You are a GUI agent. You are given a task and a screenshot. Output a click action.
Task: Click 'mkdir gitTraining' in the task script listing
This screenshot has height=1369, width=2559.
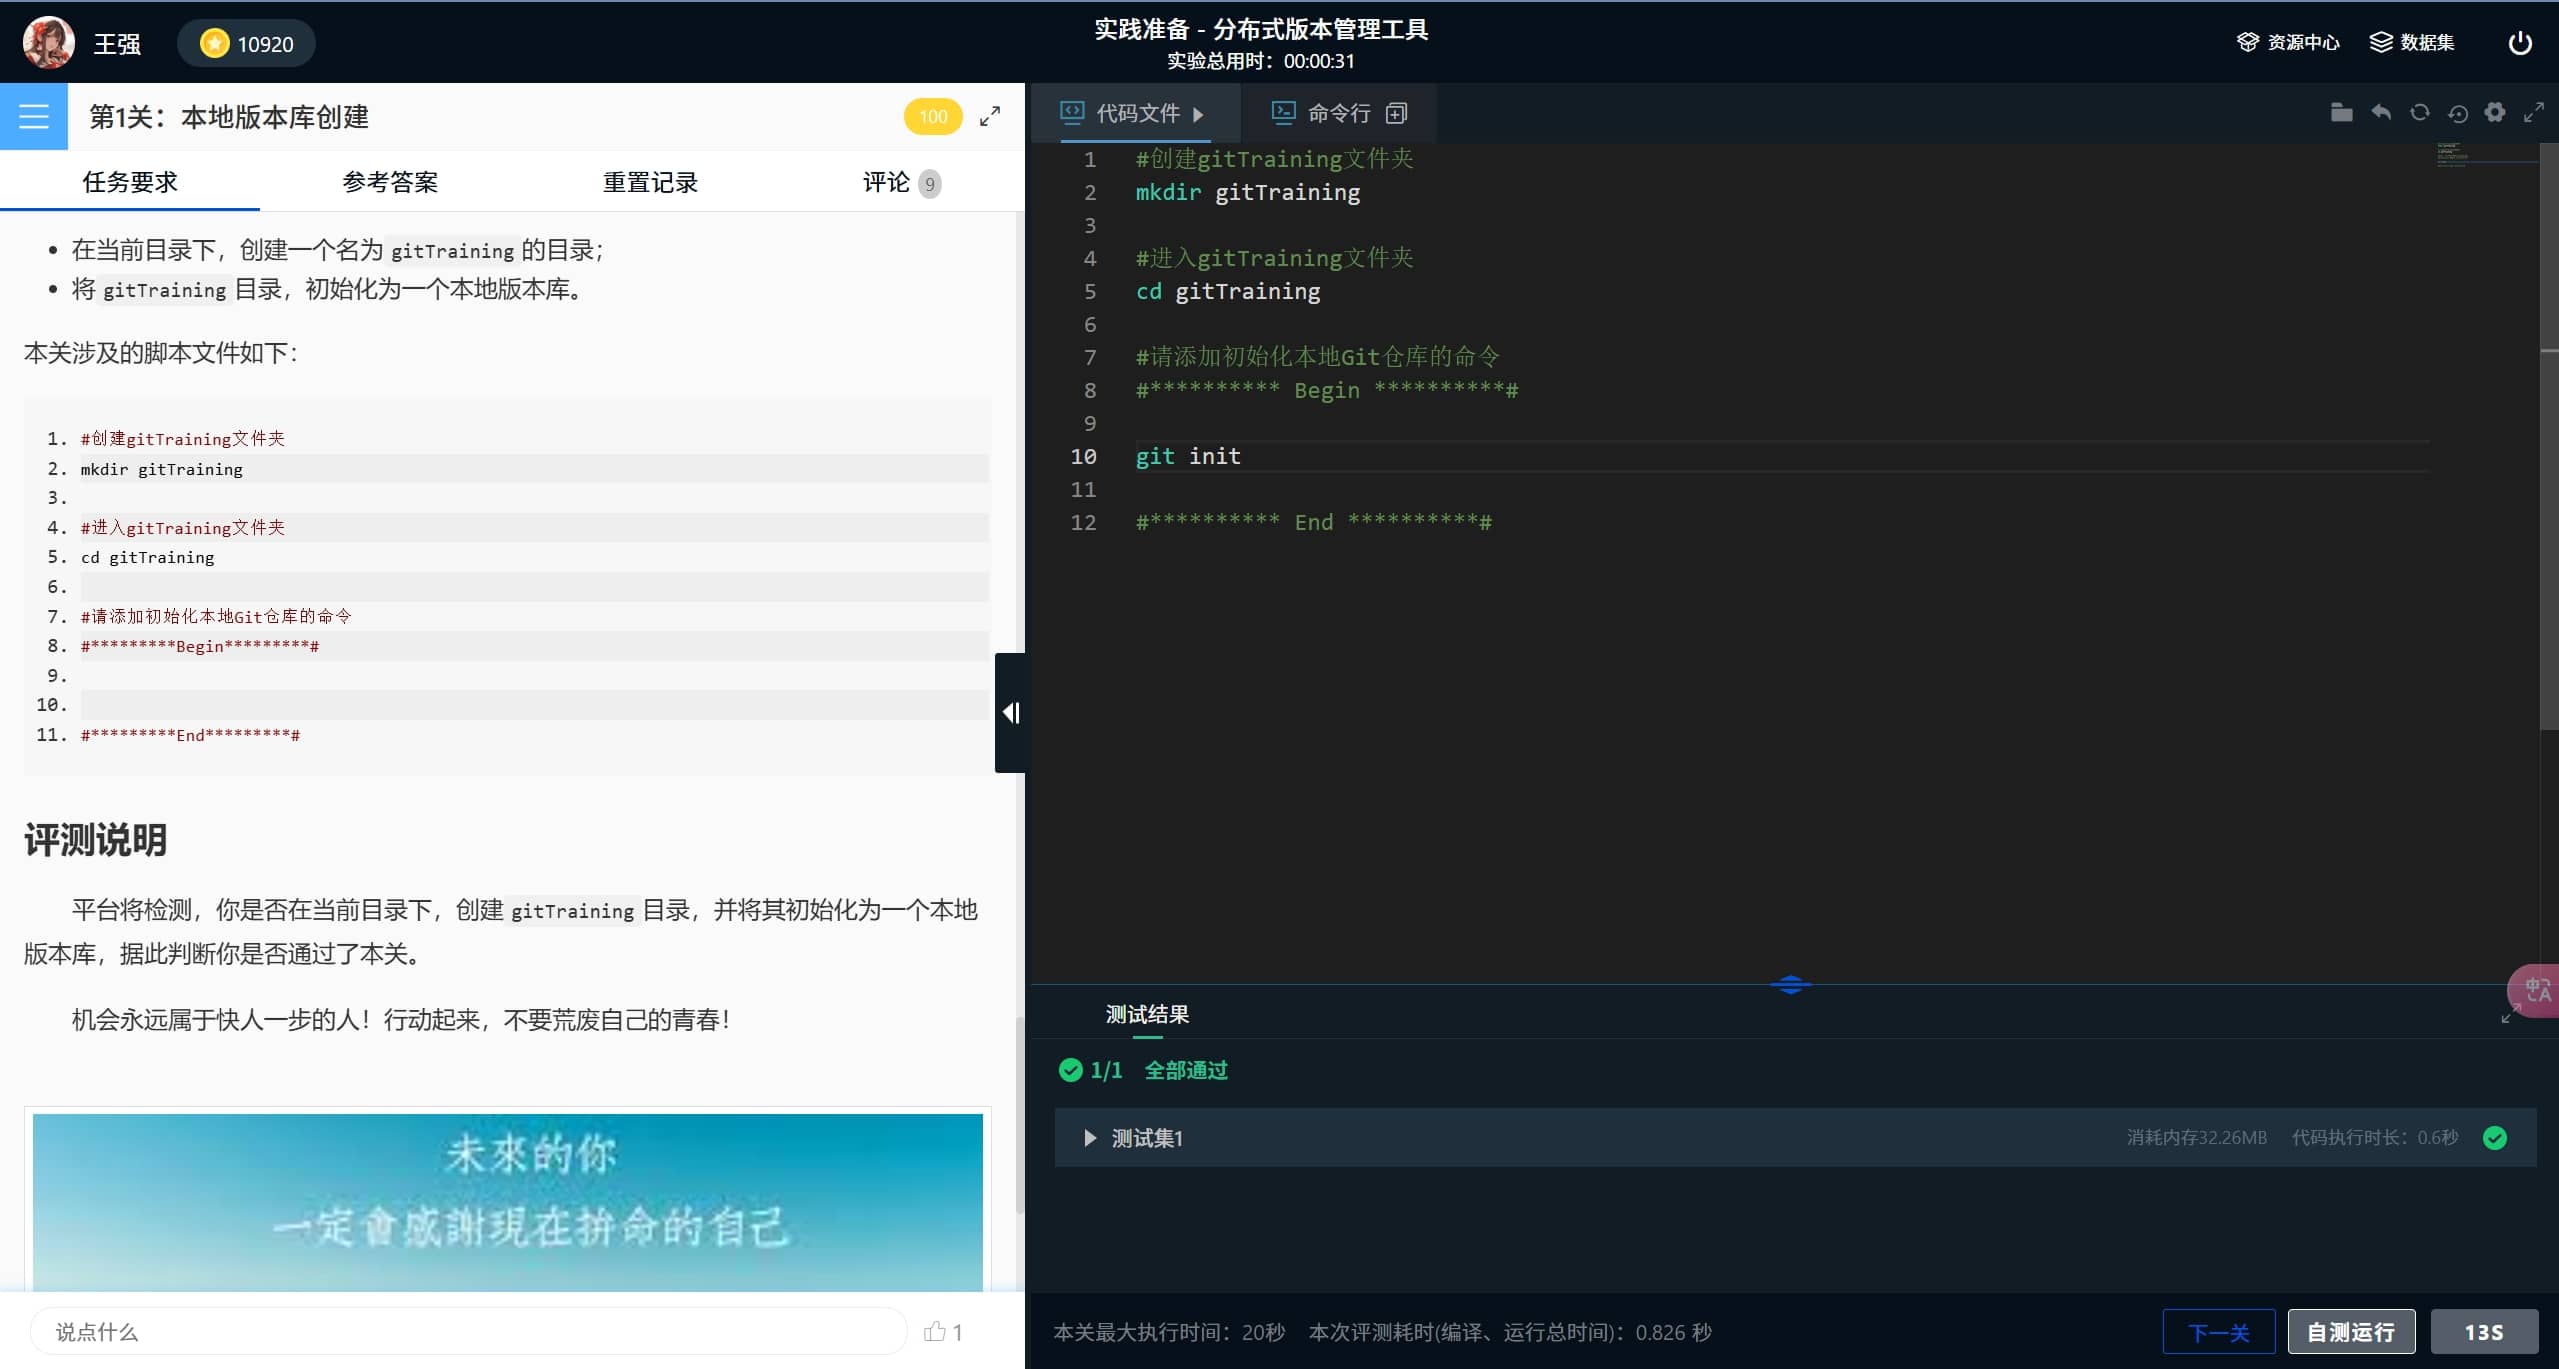(161, 469)
